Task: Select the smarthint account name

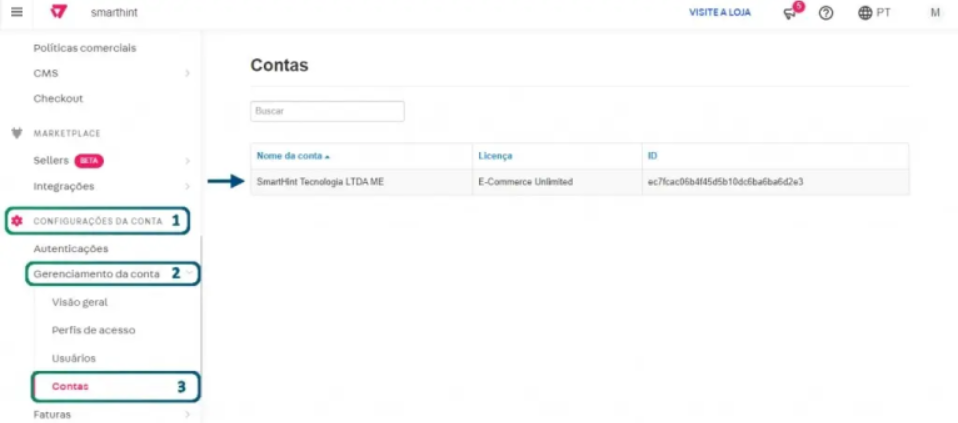Action: coord(114,12)
